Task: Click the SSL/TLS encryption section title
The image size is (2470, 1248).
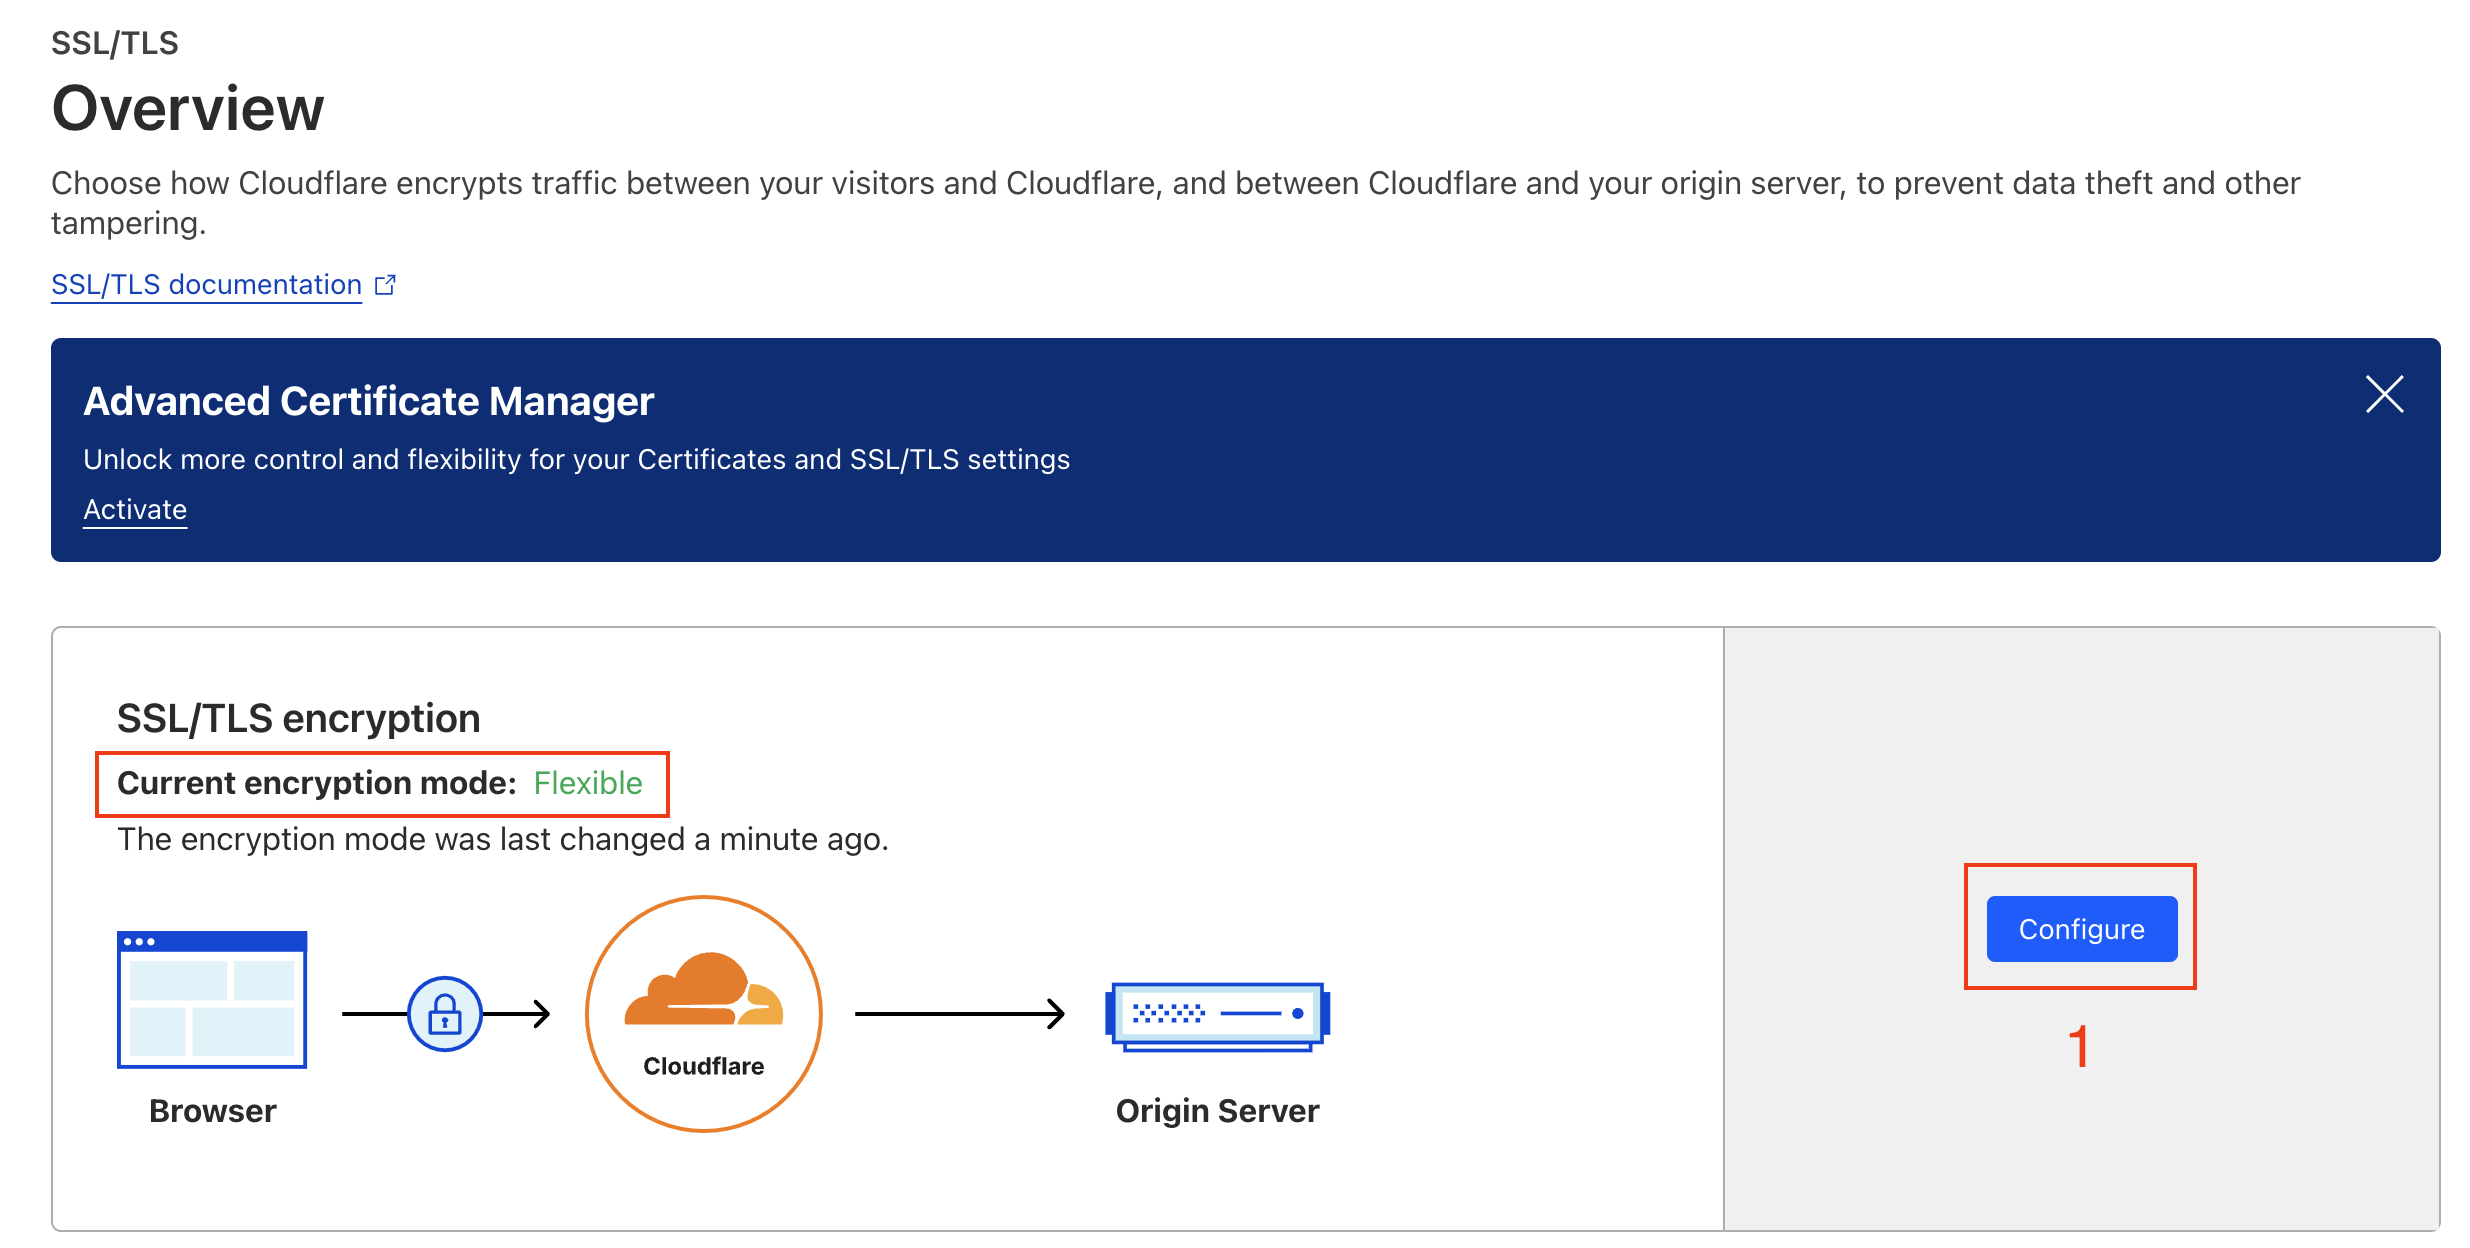Action: [x=299, y=718]
